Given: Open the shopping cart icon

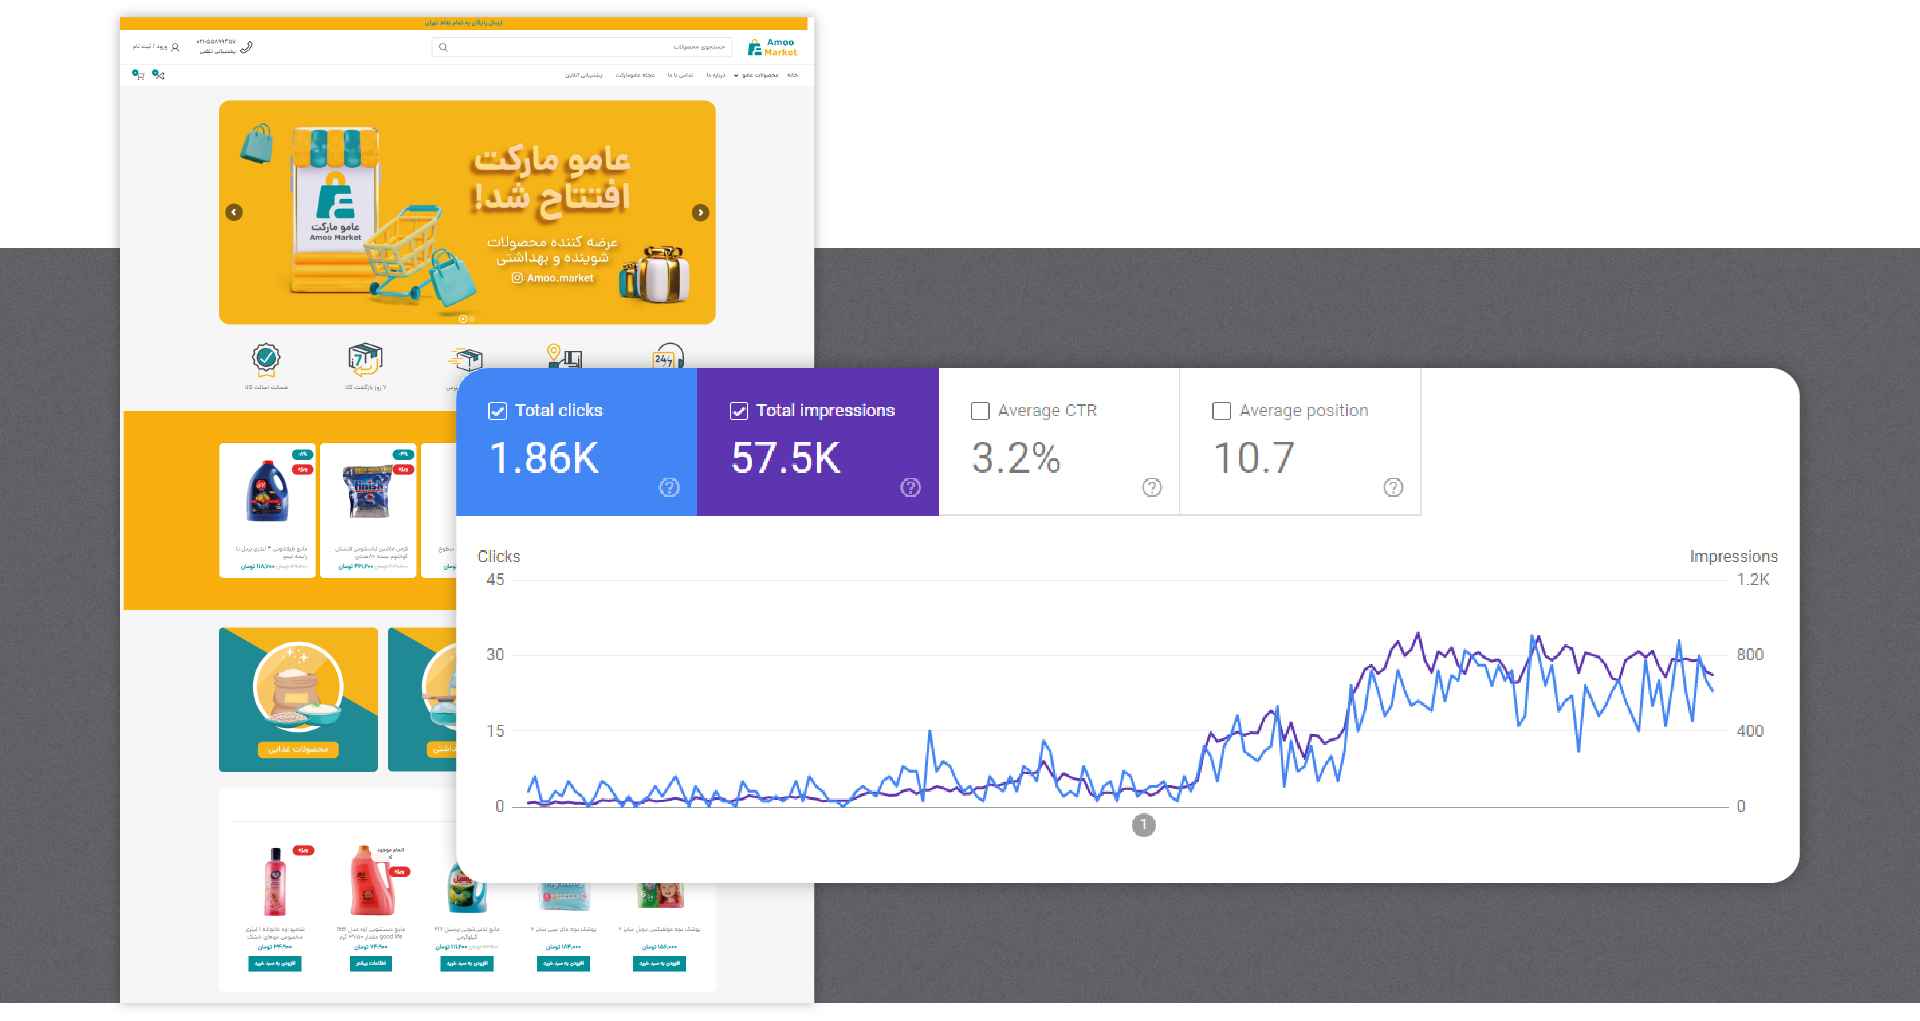Looking at the screenshot, I should coord(138,75).
